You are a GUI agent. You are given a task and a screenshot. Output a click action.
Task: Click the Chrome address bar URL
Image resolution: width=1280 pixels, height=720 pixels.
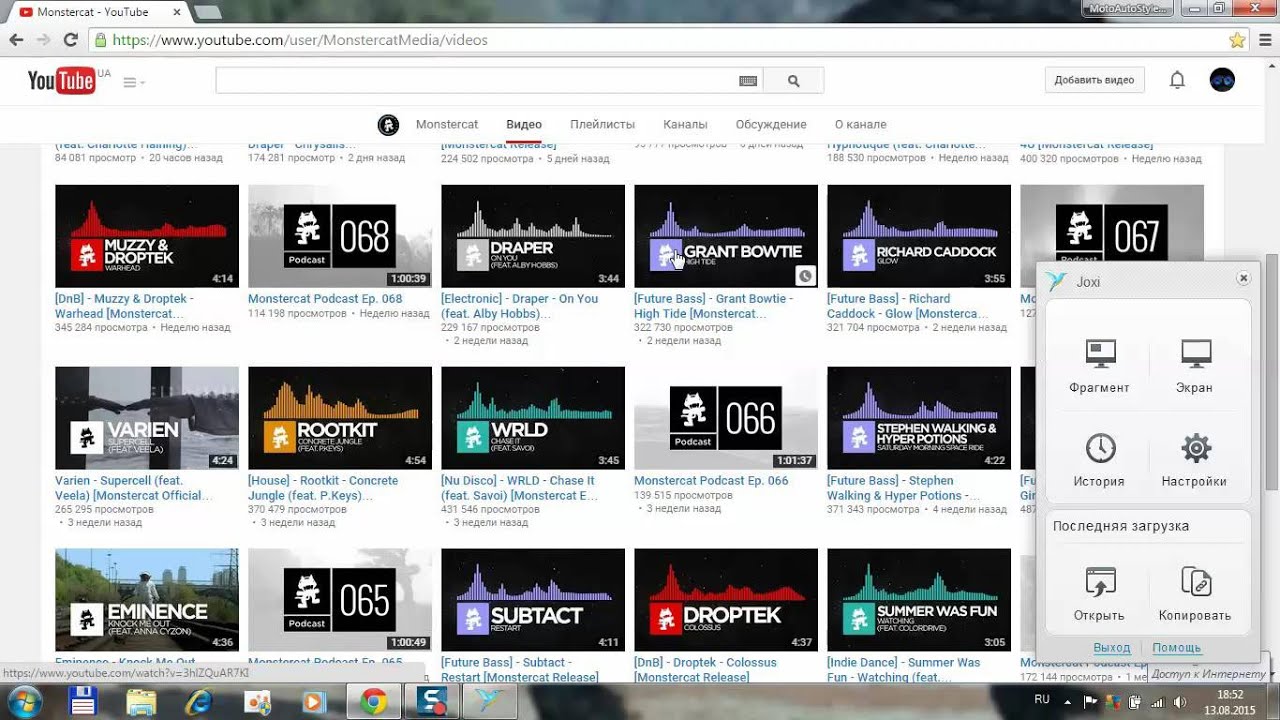[300, 40]
